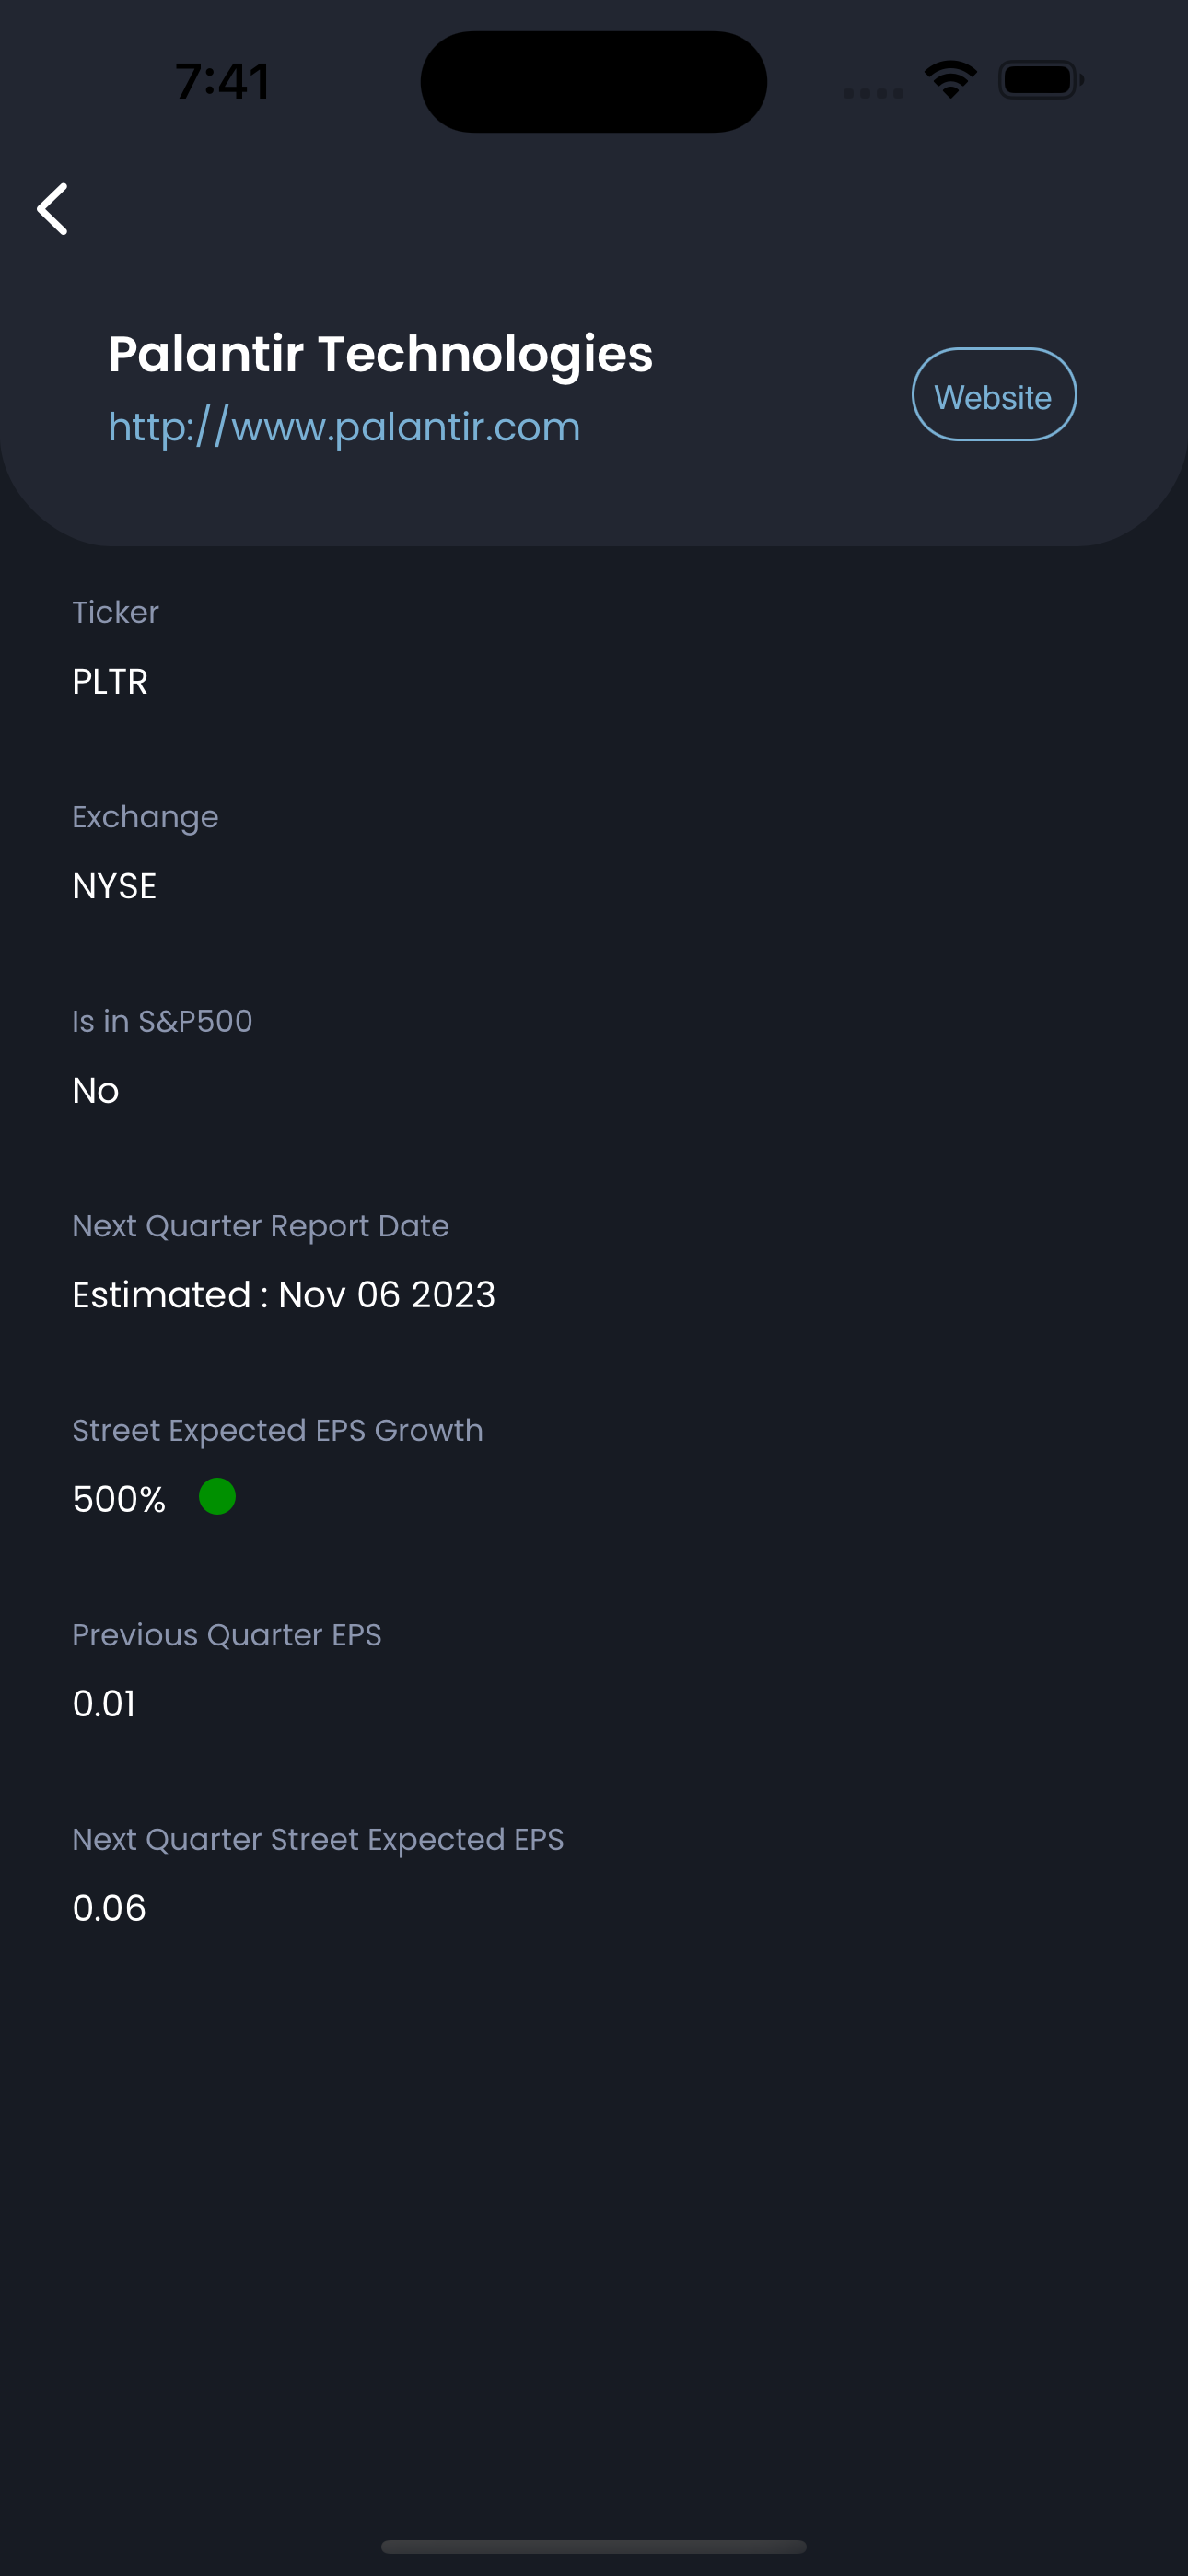This screenshot has width=1188, height=2576.
Task: Select the PLTR ticker value
Action: pos(110,681)
